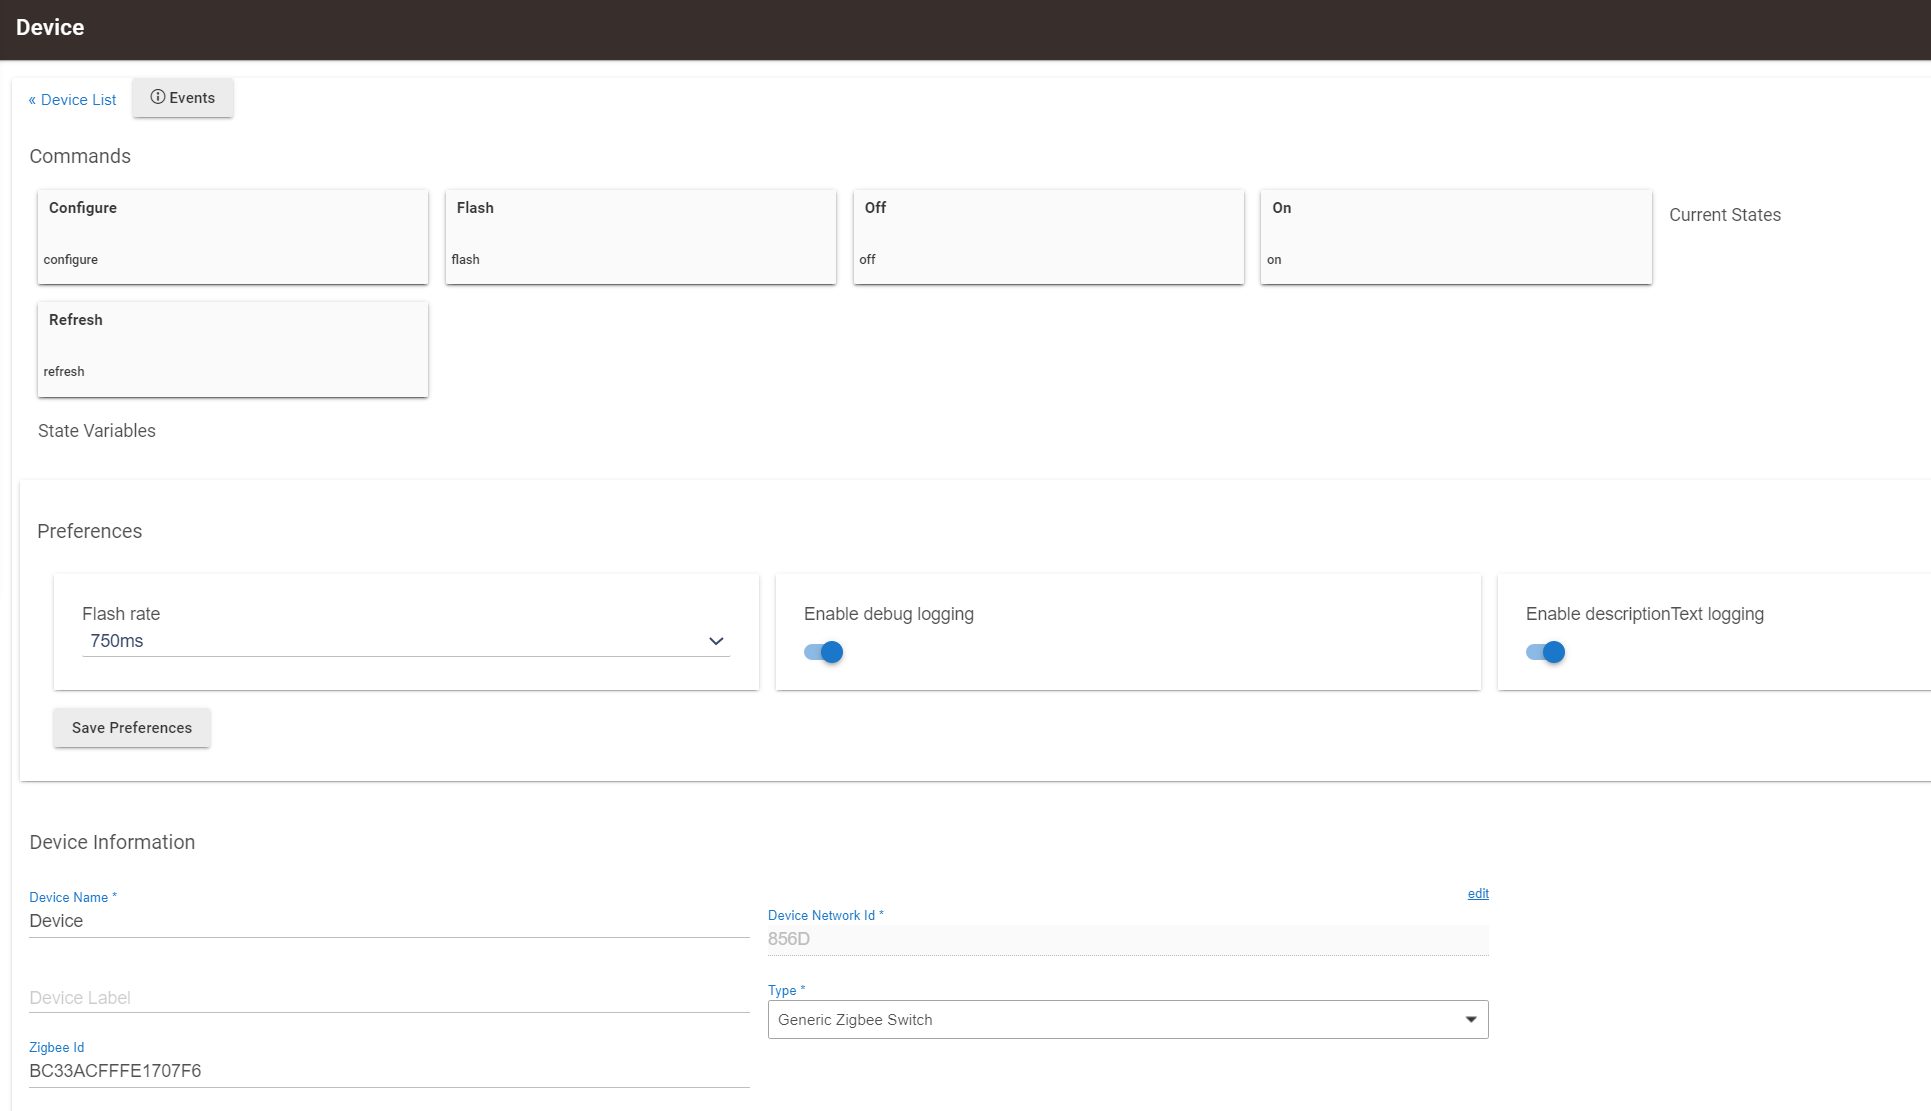This screenshot has width=1931, height=1111.
Task: Click the Device Label input field
Action: 388,997
